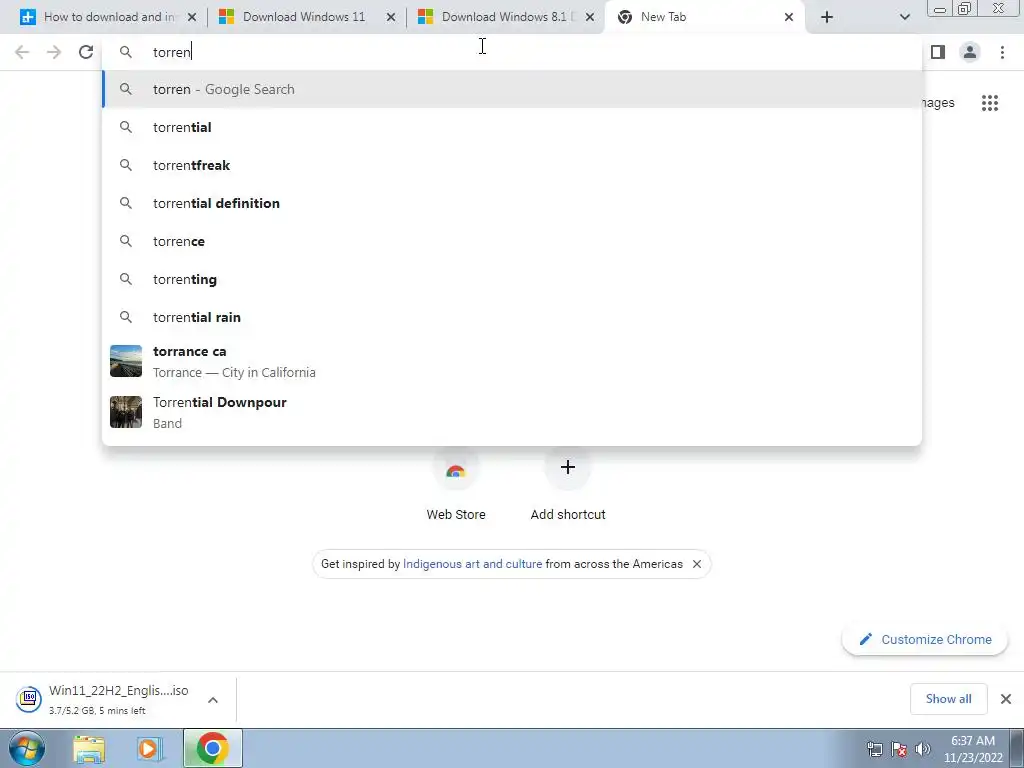Go forward using the forward arrow
This screenshot has width=1024, height=768.
[x=54, y=52]
